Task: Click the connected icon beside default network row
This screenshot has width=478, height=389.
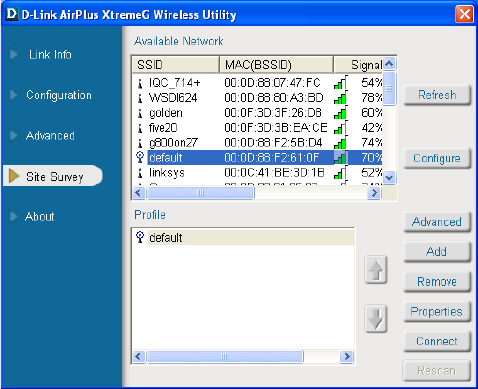Action: click(x=140, y=157)
